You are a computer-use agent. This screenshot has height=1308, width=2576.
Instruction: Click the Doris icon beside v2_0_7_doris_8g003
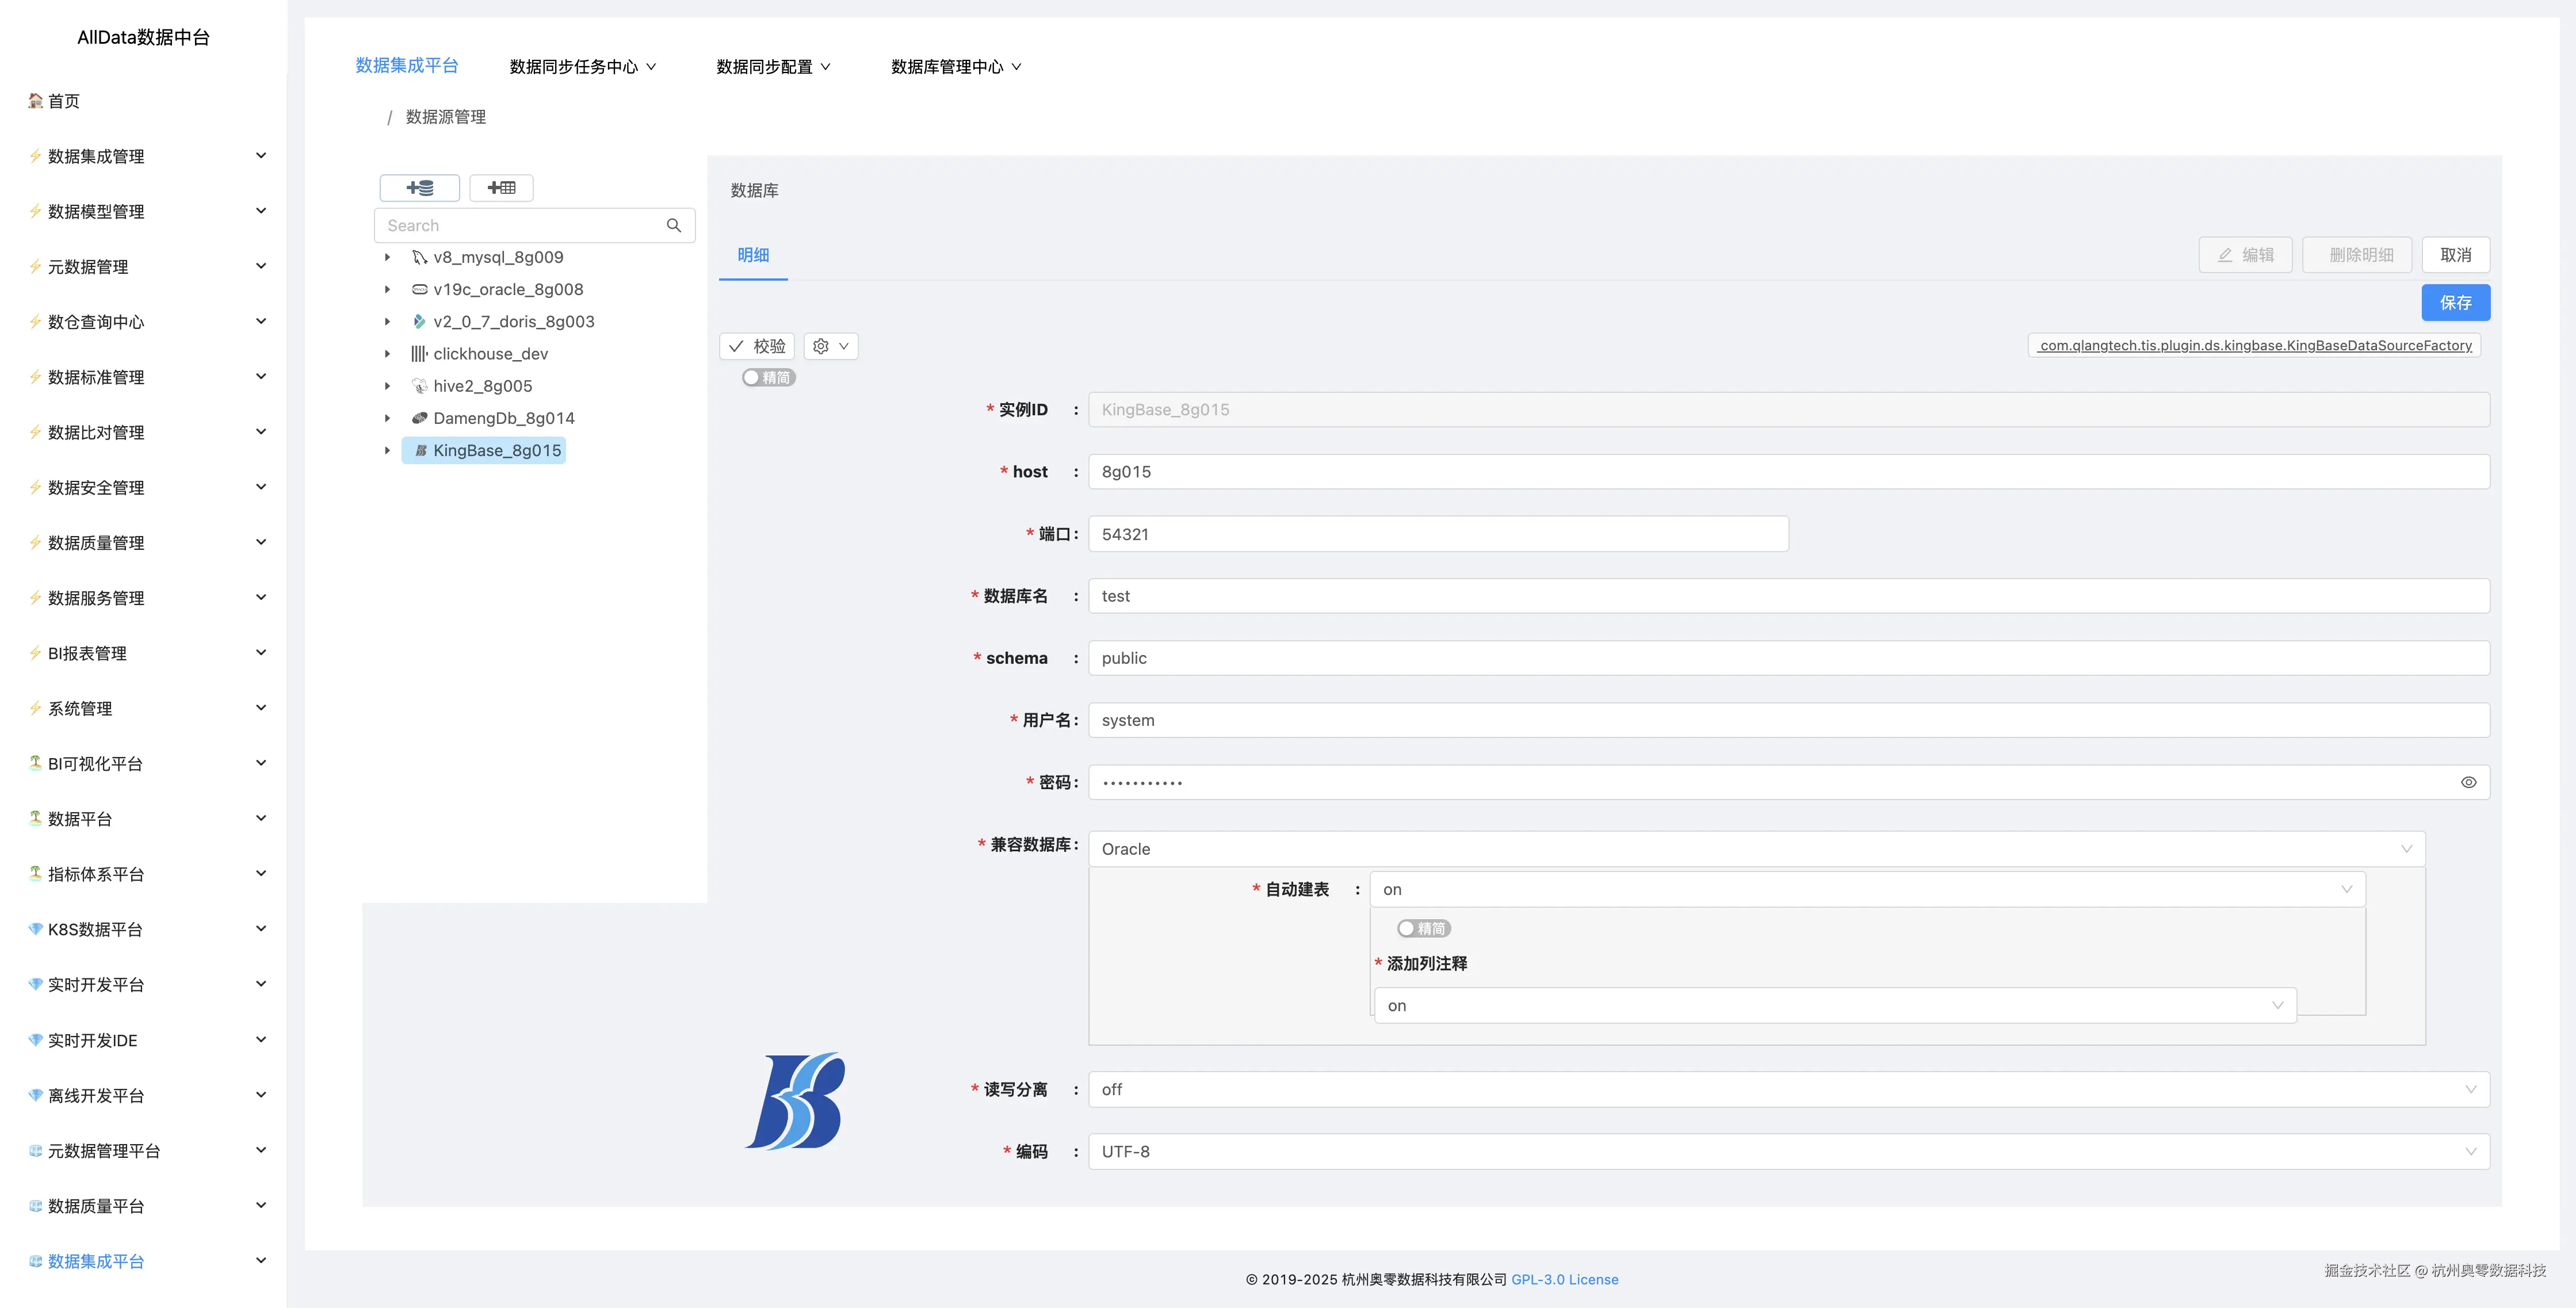click(418, 321)
